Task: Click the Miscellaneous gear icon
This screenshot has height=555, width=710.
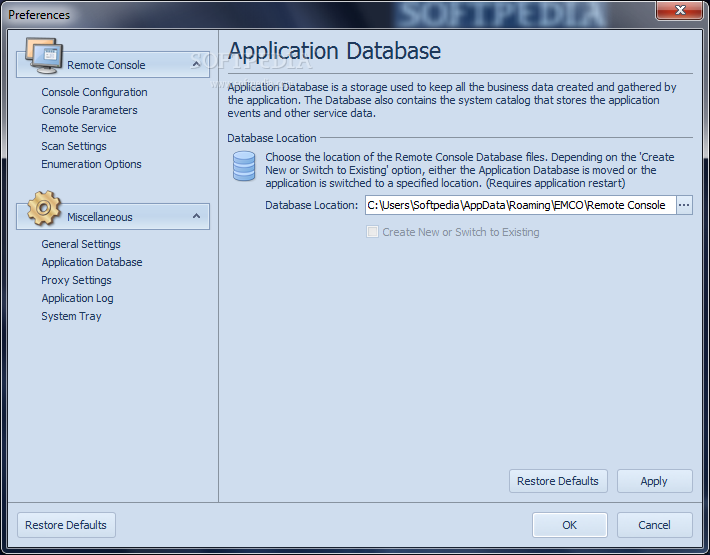Action: point(43,208)
